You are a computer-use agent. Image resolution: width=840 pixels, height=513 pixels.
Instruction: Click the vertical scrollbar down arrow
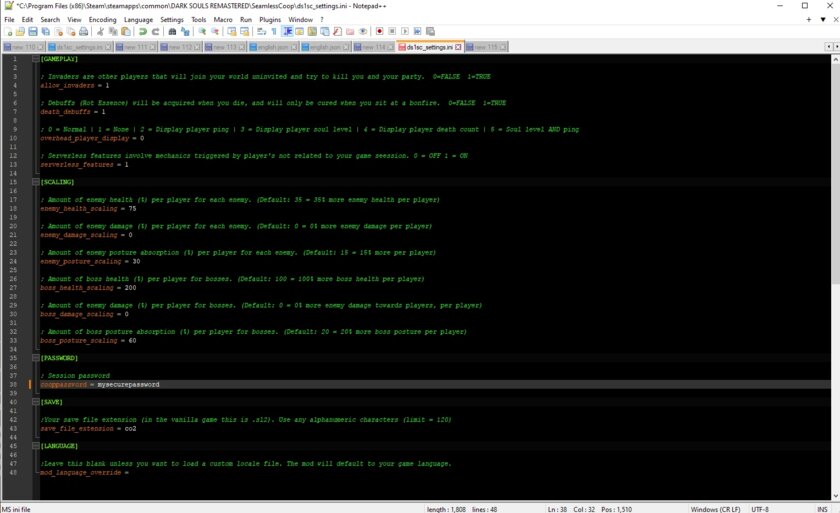(835, 496)
